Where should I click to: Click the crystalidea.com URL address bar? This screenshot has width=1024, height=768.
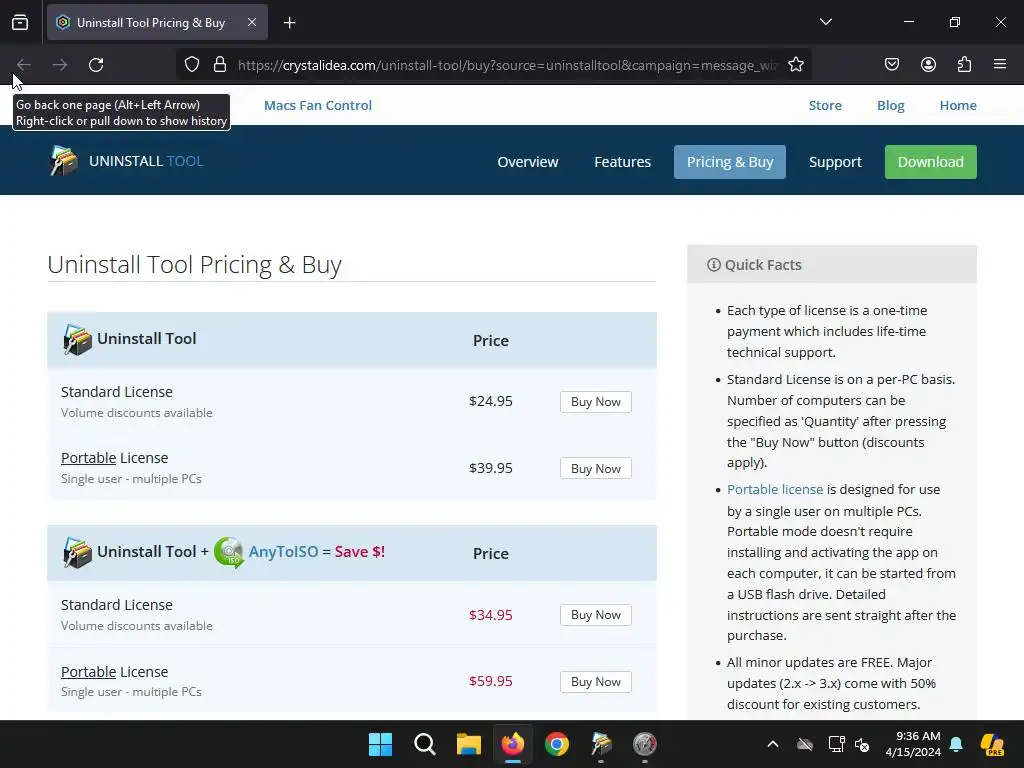[507, 65]
